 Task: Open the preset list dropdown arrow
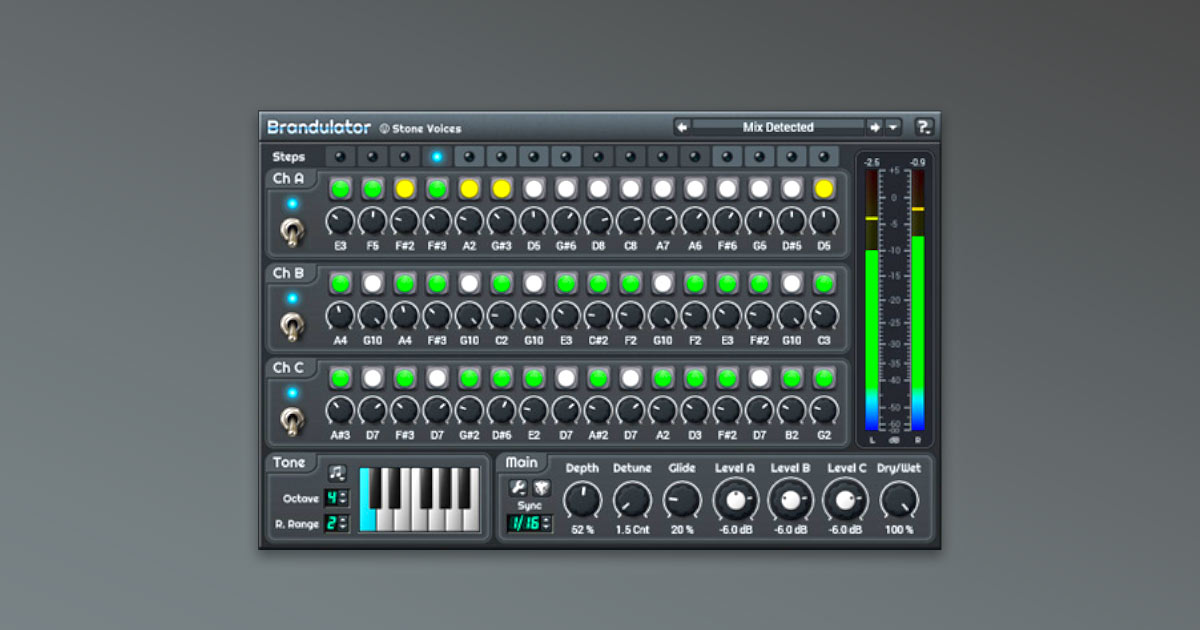893,127
